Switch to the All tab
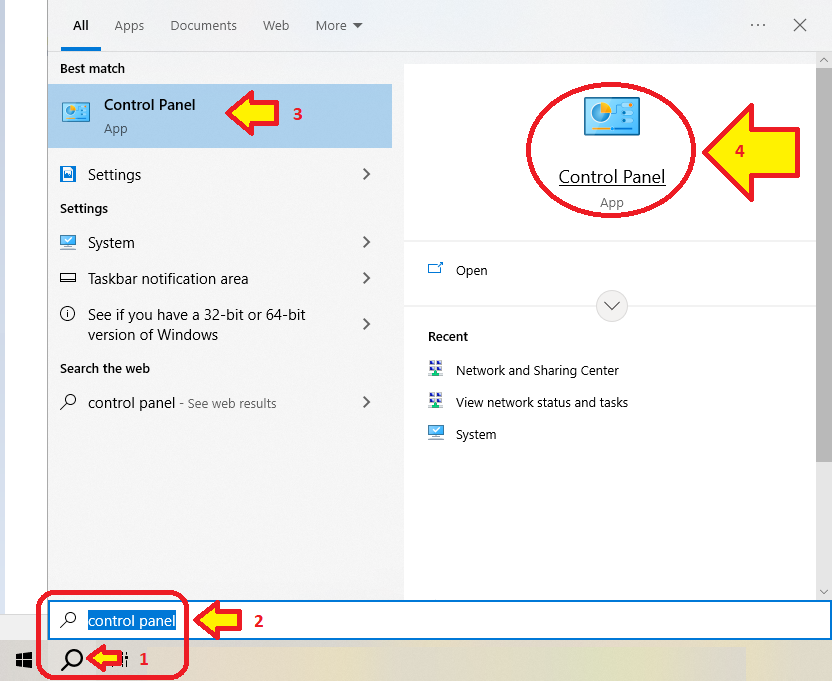This screenshot has width=832, height=681. point(81,25)
